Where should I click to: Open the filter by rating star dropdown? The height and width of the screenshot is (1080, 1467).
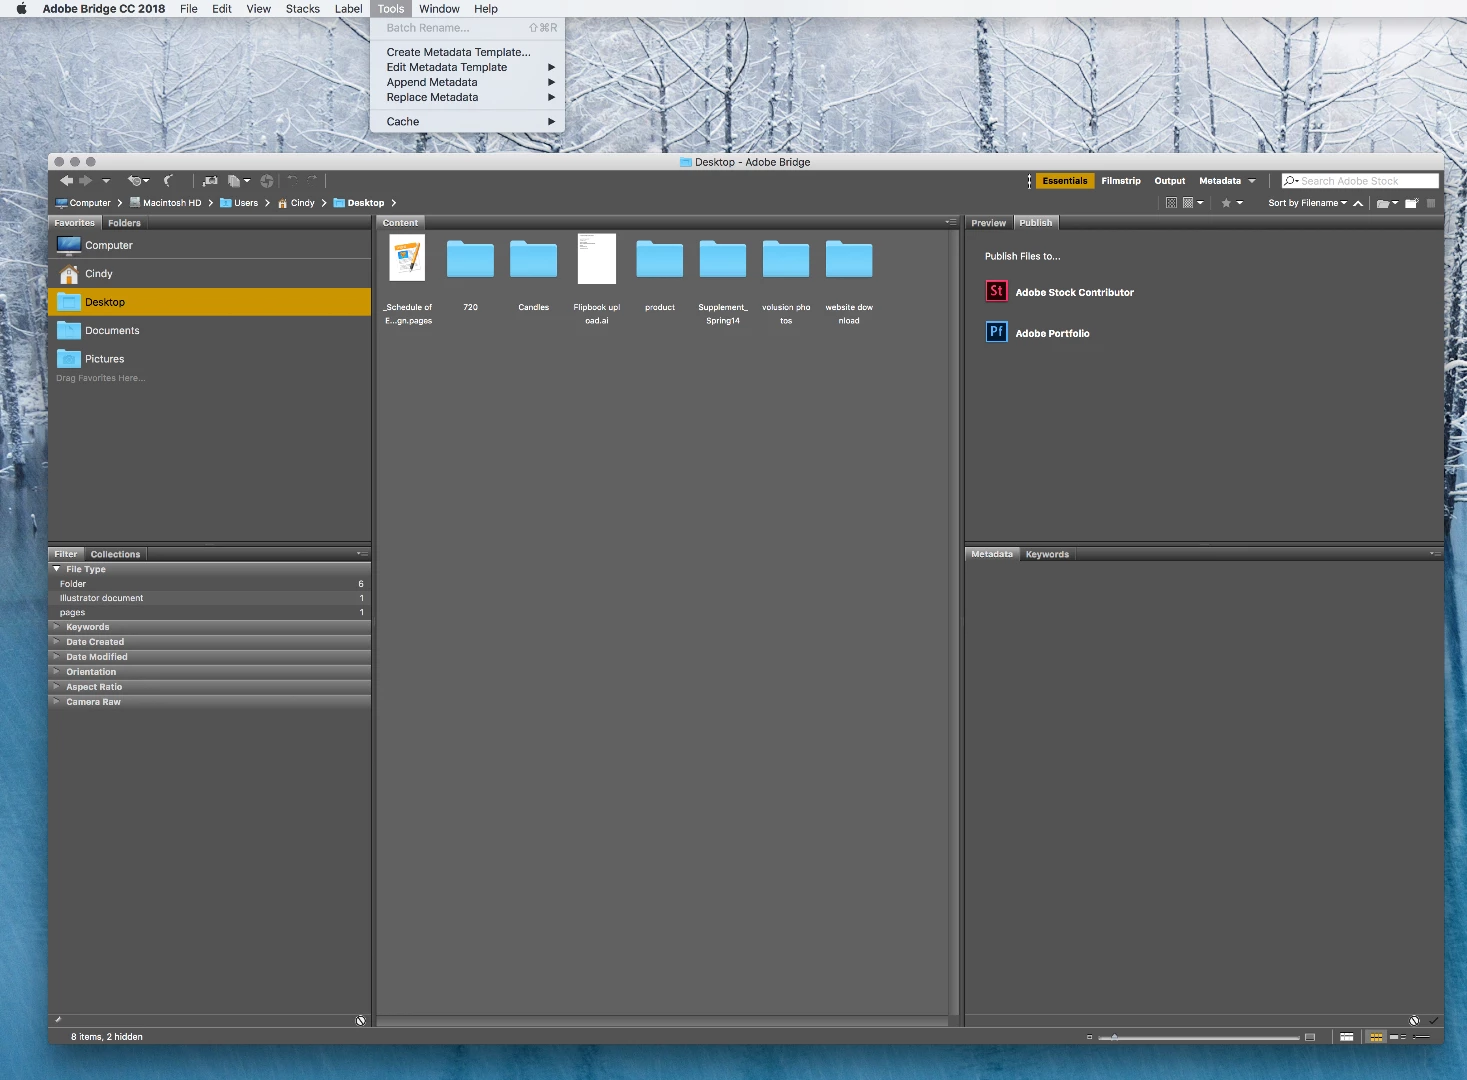[x=1232, y=203]
